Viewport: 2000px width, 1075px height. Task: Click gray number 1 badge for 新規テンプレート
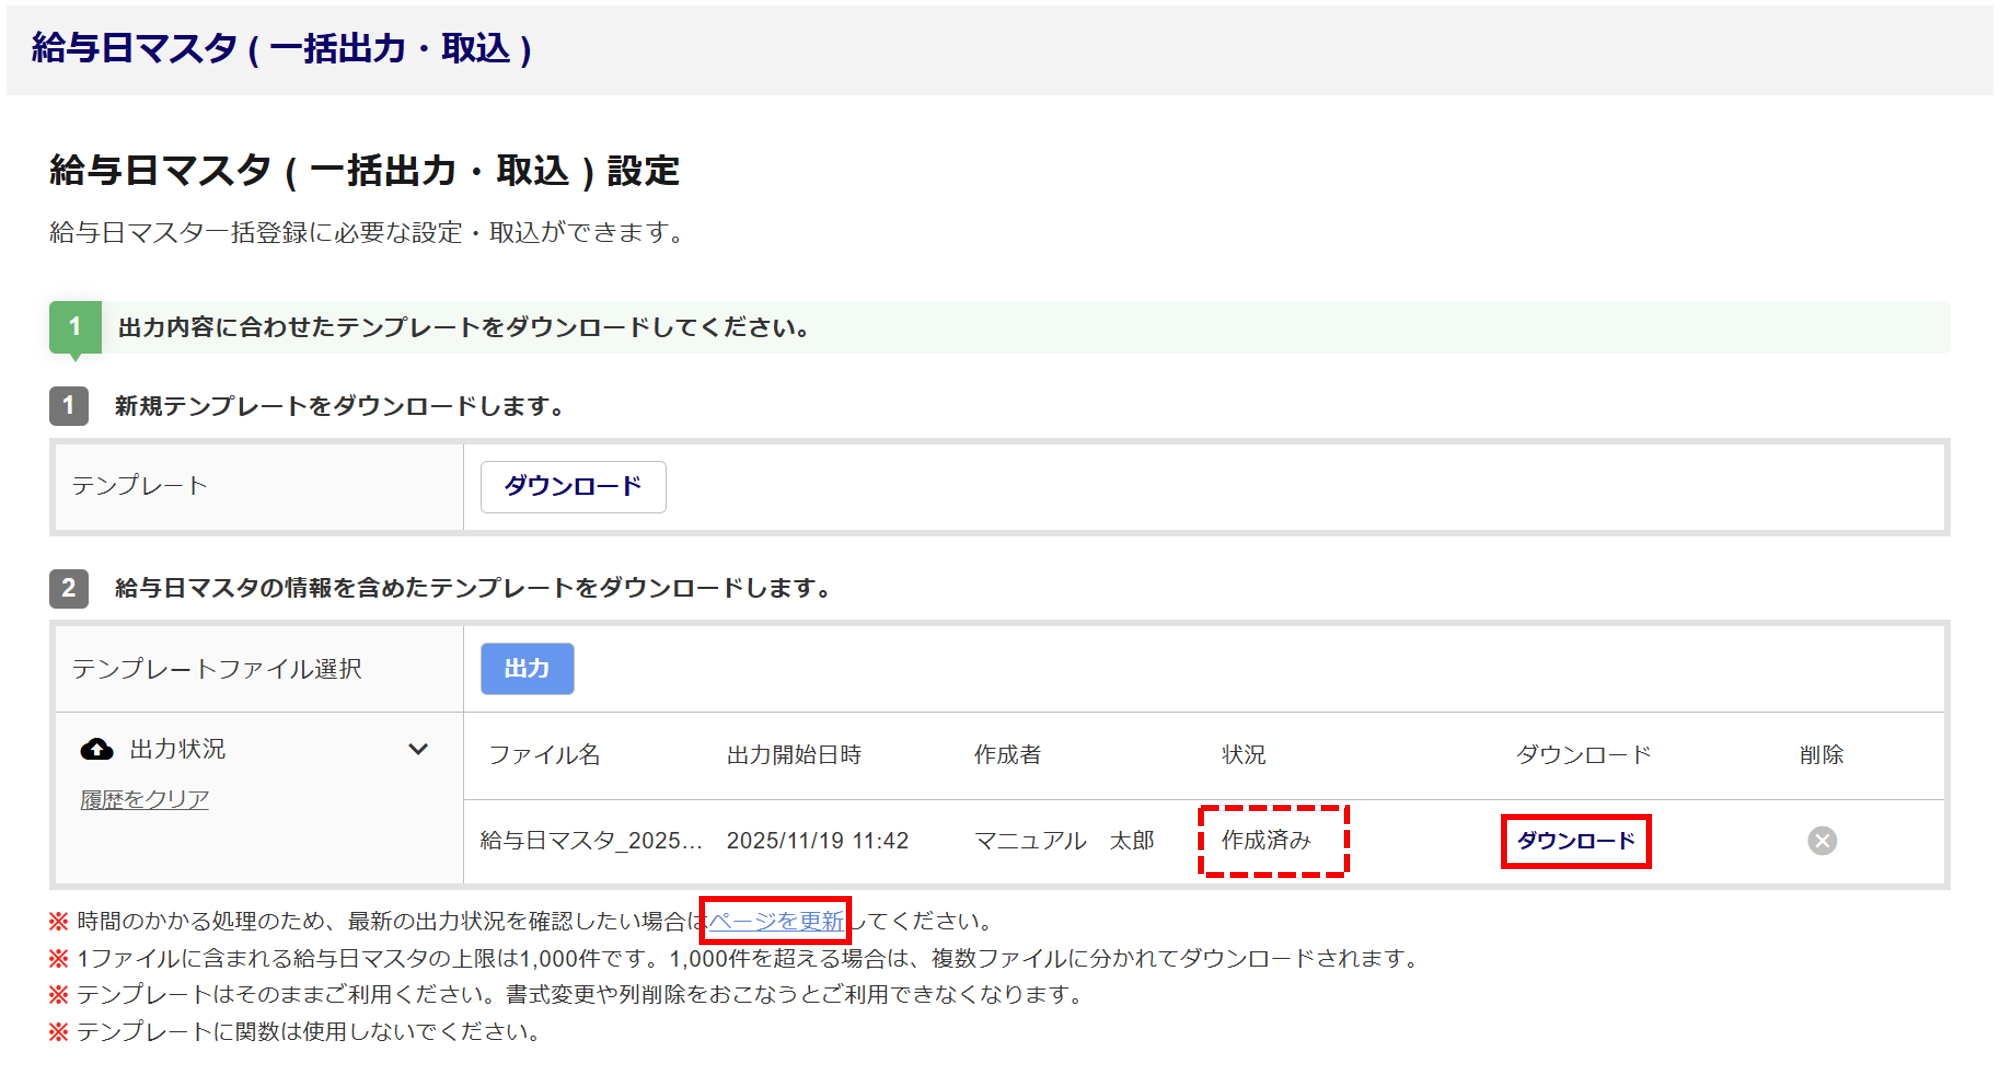click(x=69, y=406)
